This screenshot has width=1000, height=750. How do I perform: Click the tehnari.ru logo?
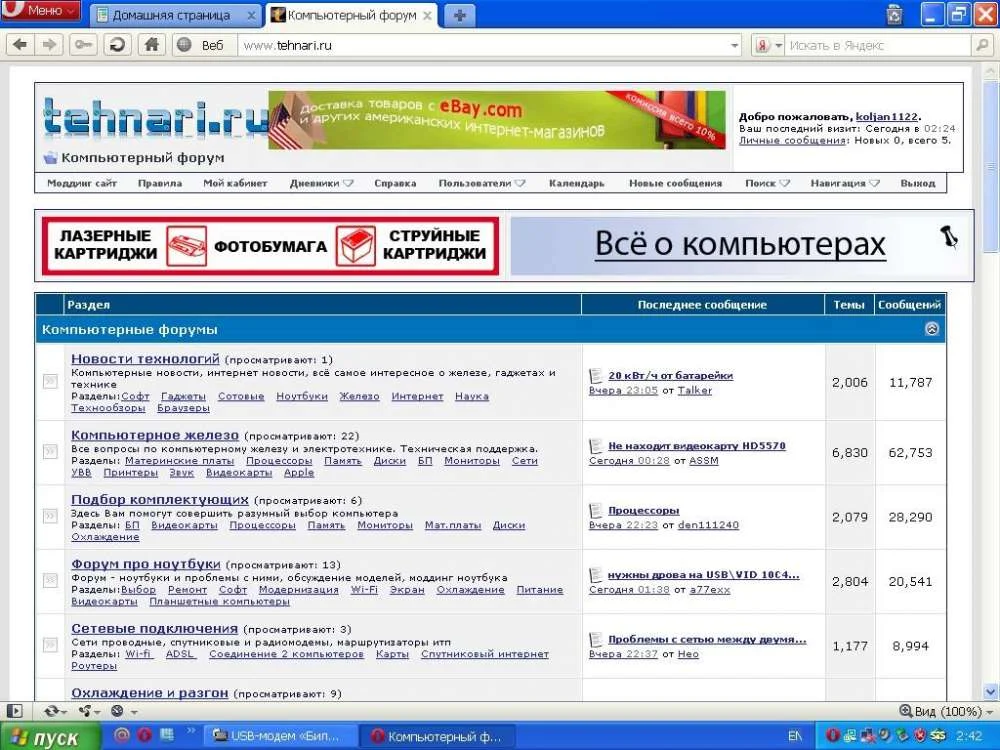[x=155, y=116]
